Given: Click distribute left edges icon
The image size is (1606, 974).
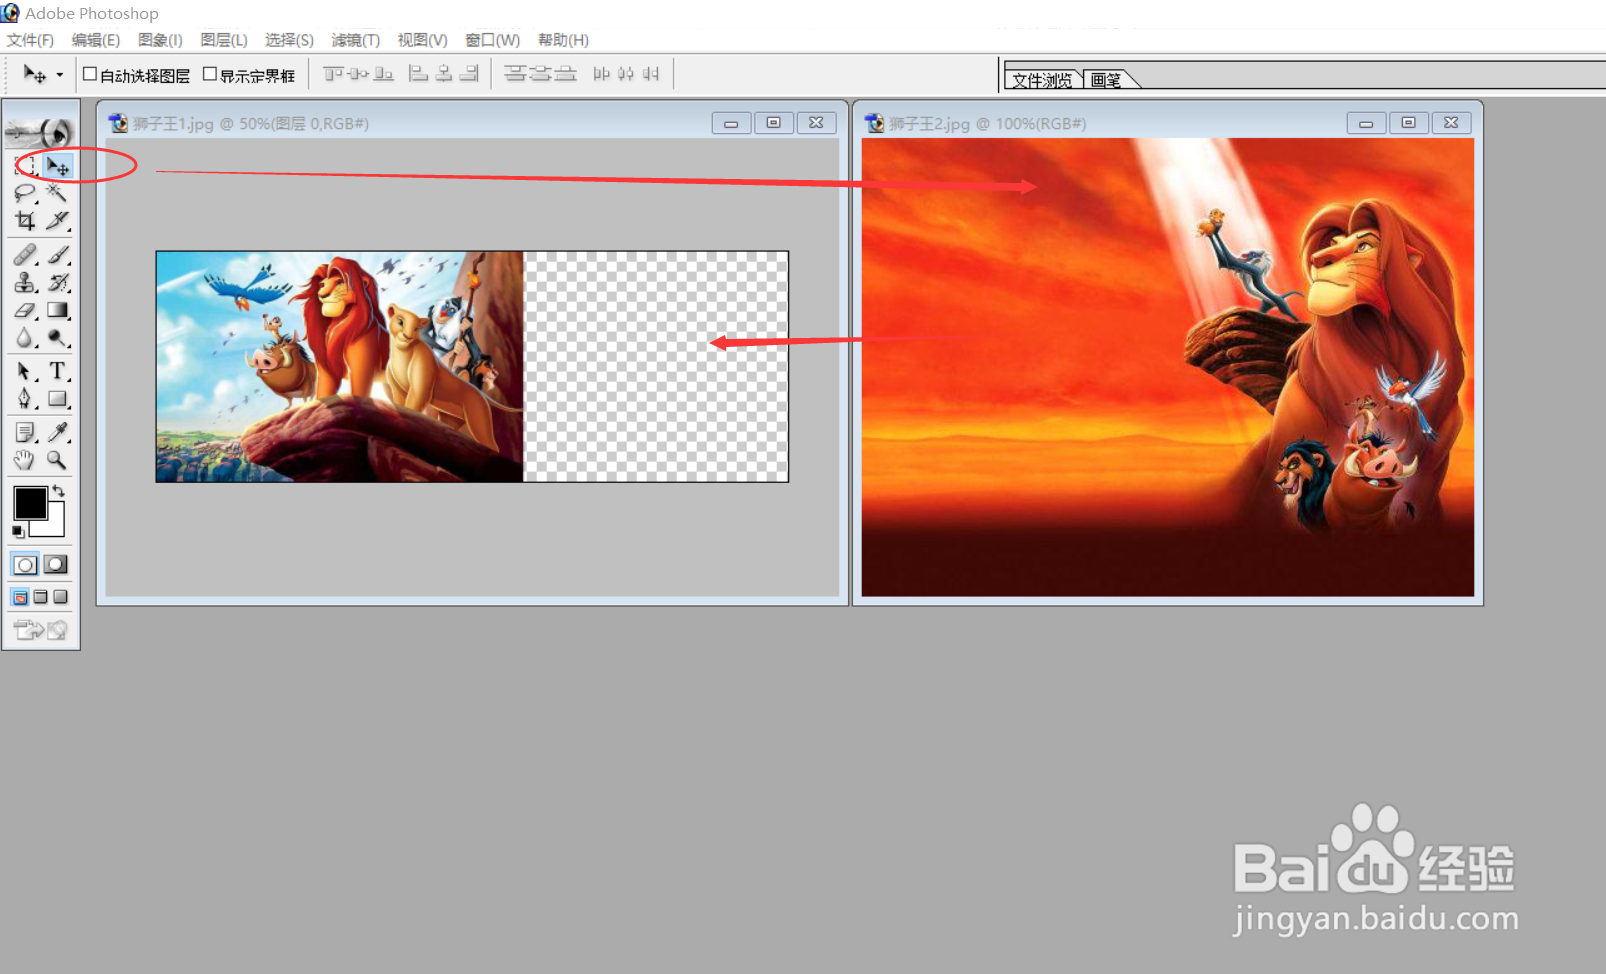Looking at the screenshot, I should [x=601, y=74].
